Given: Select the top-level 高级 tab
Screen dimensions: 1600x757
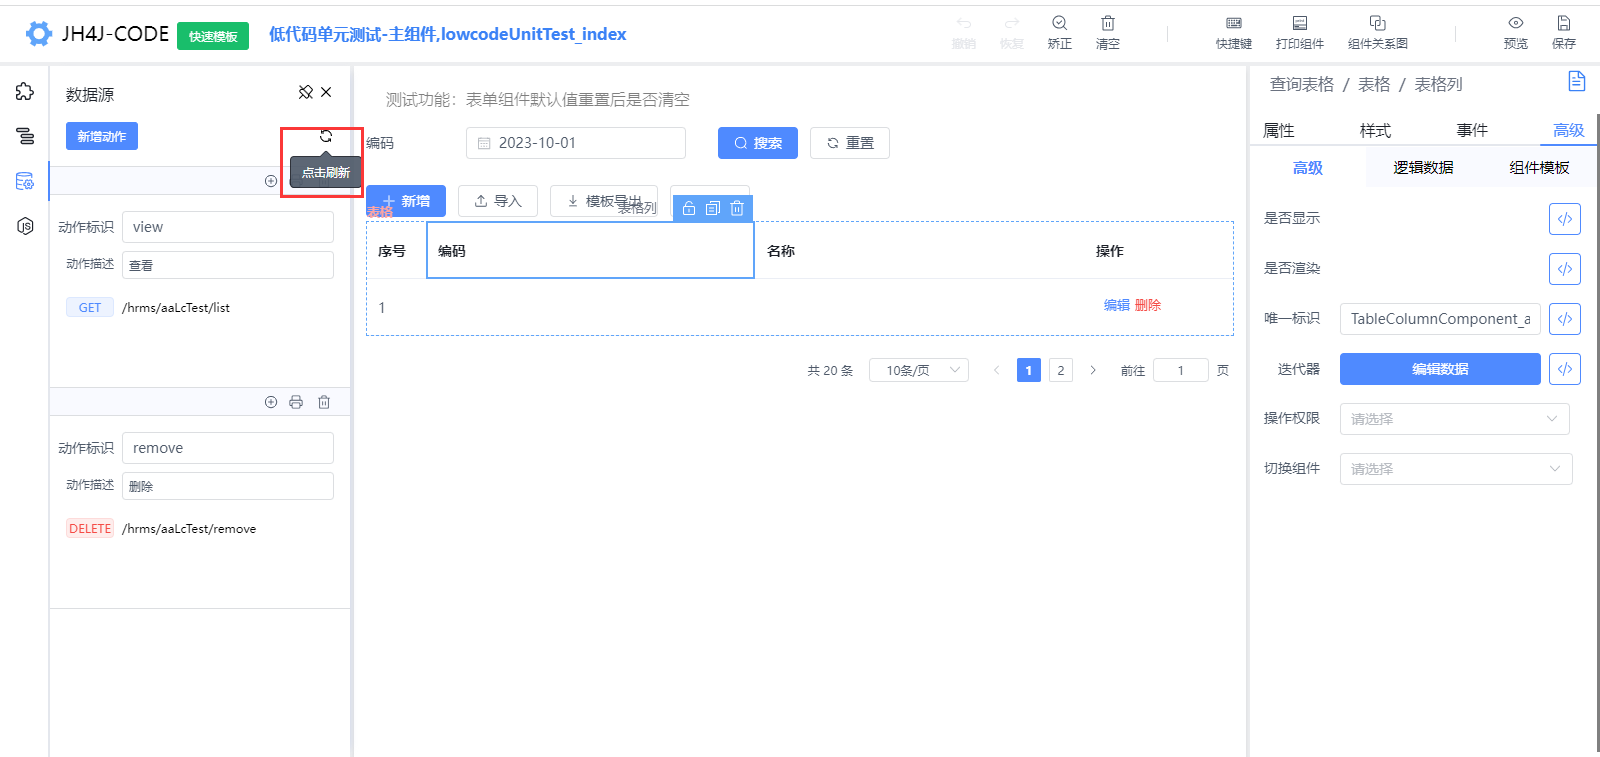Looking at the screenshot, I should (x=1568, y=130).
